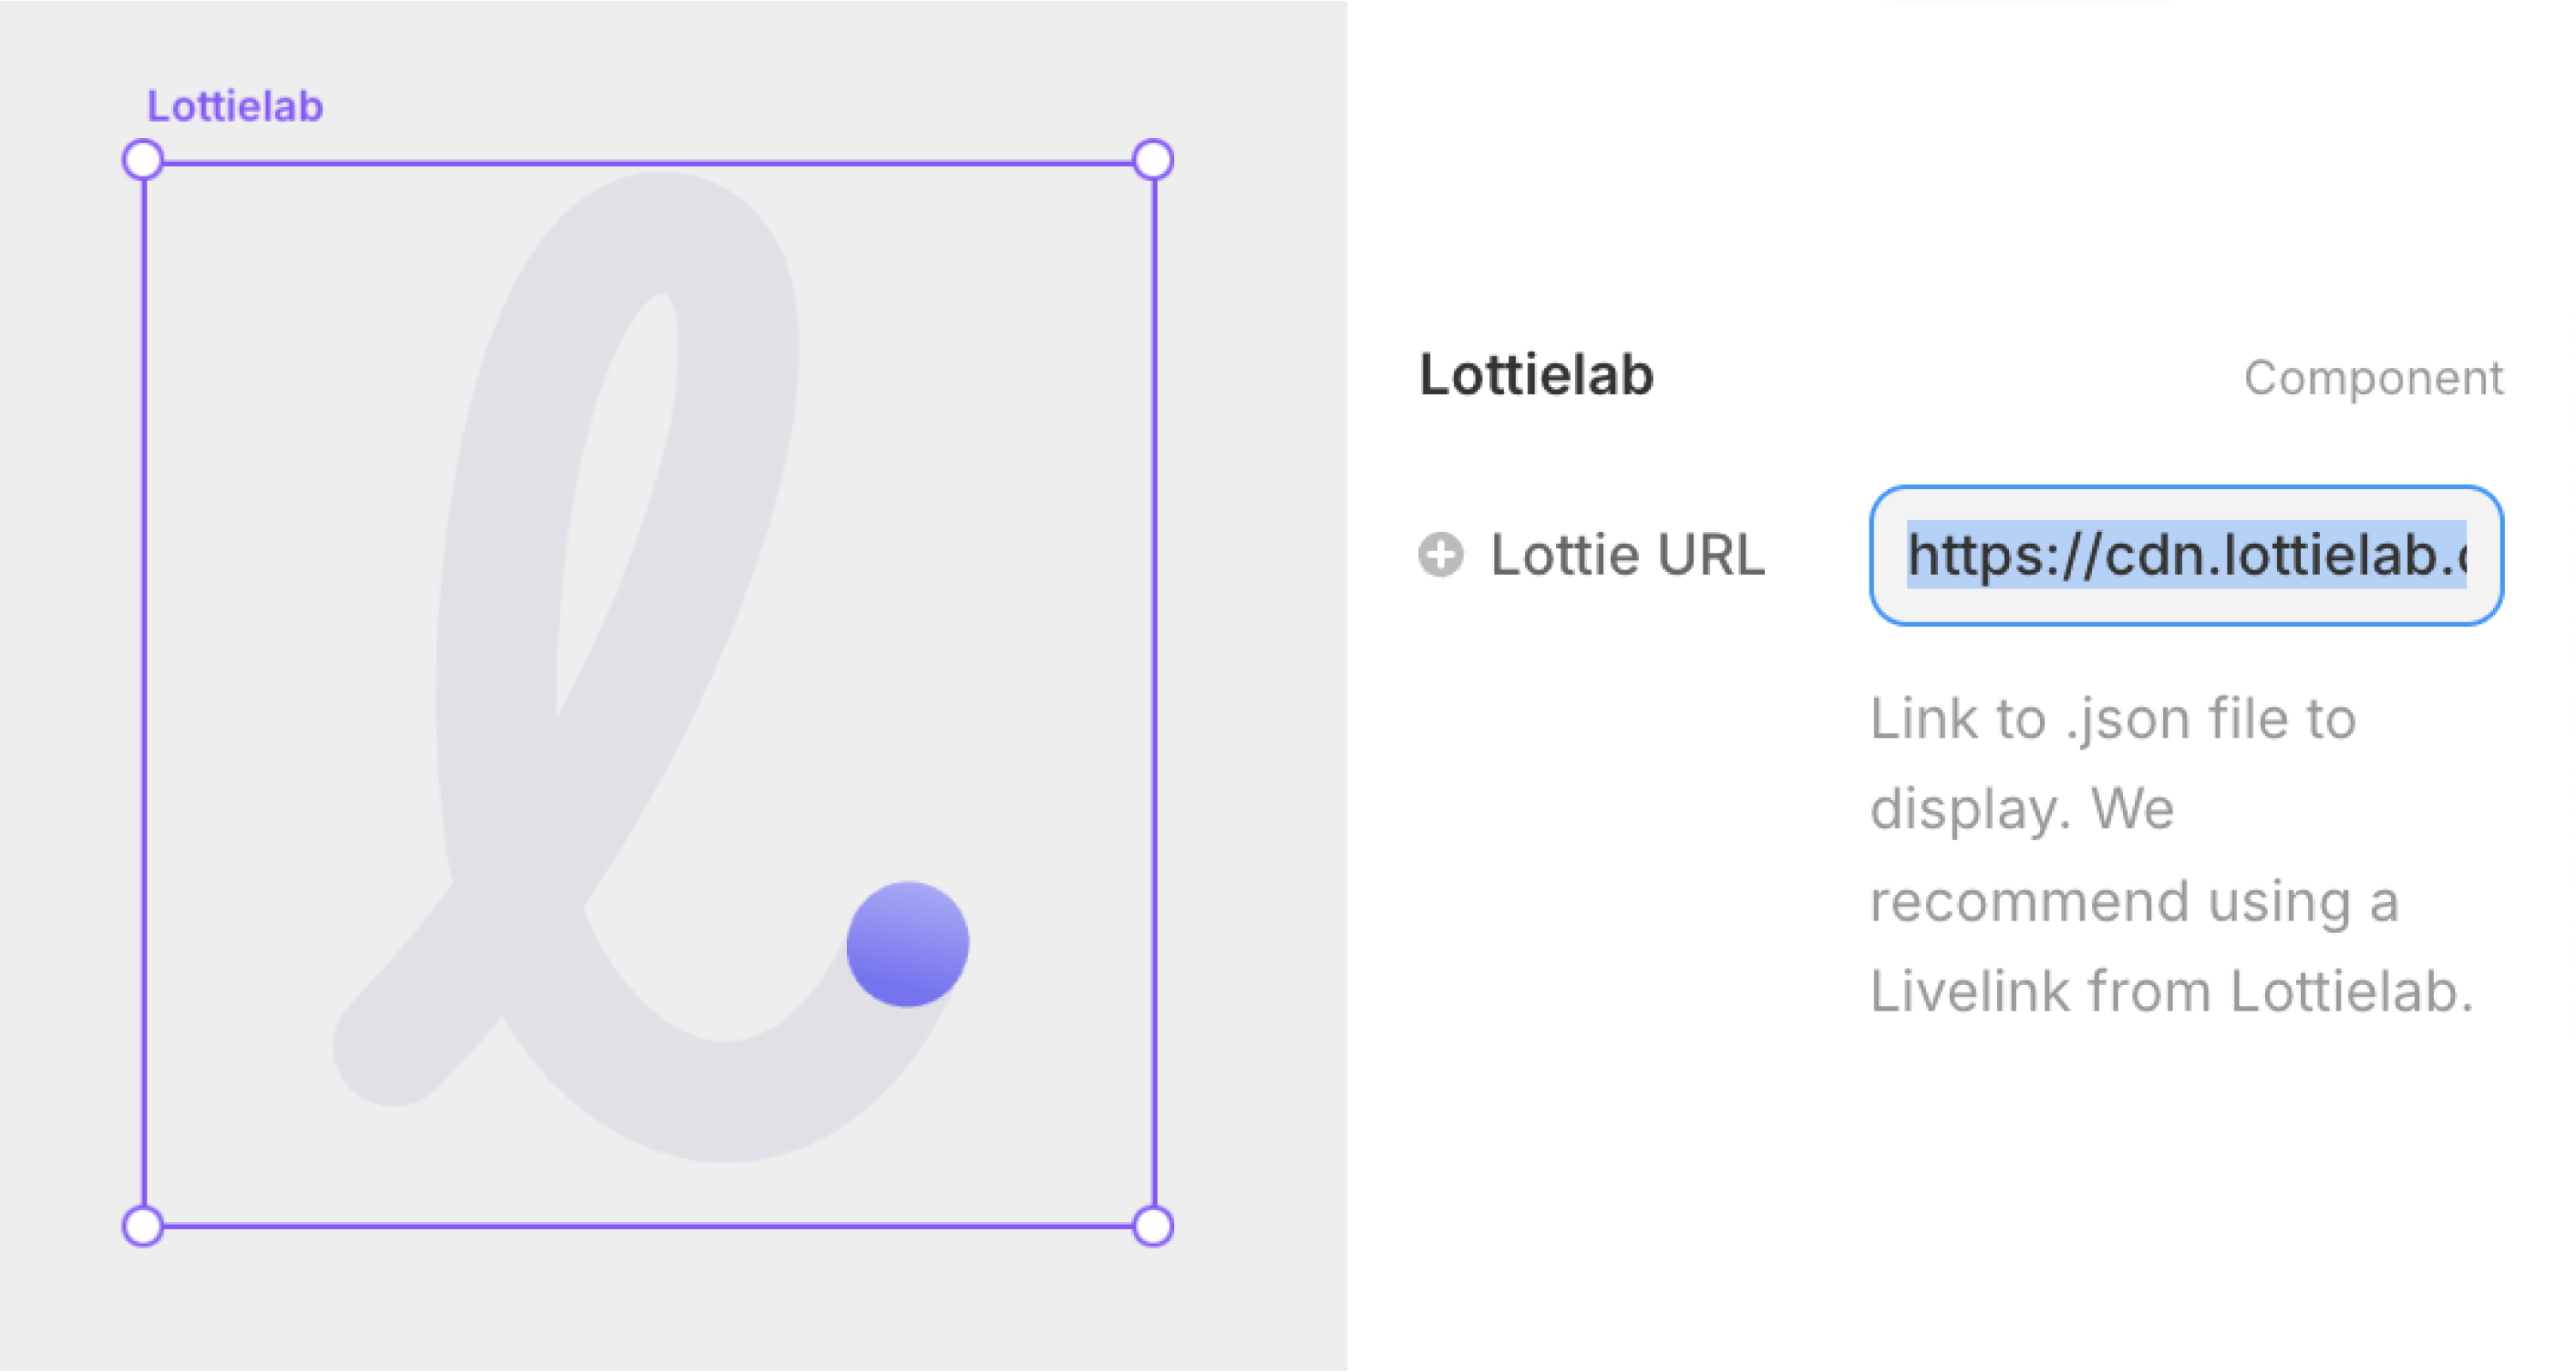Click the top-right selection resize handle

1153,160
